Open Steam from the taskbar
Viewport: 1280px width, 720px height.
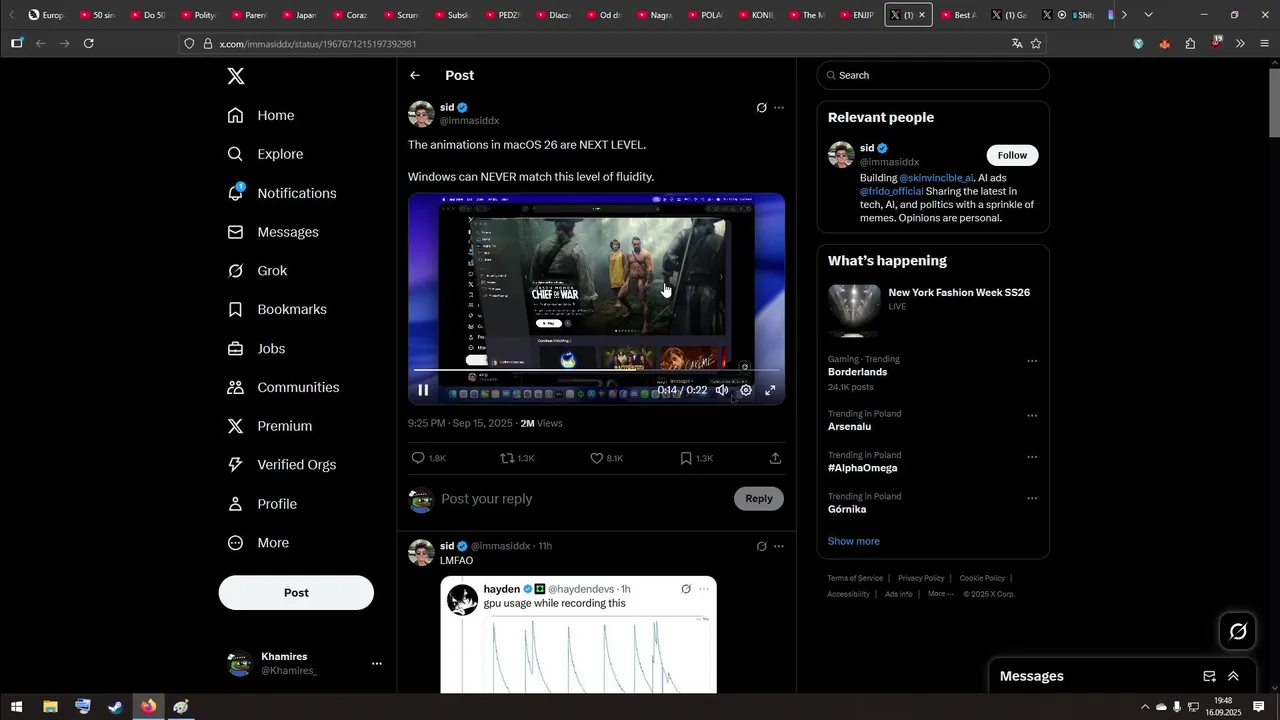coord(116,706)
